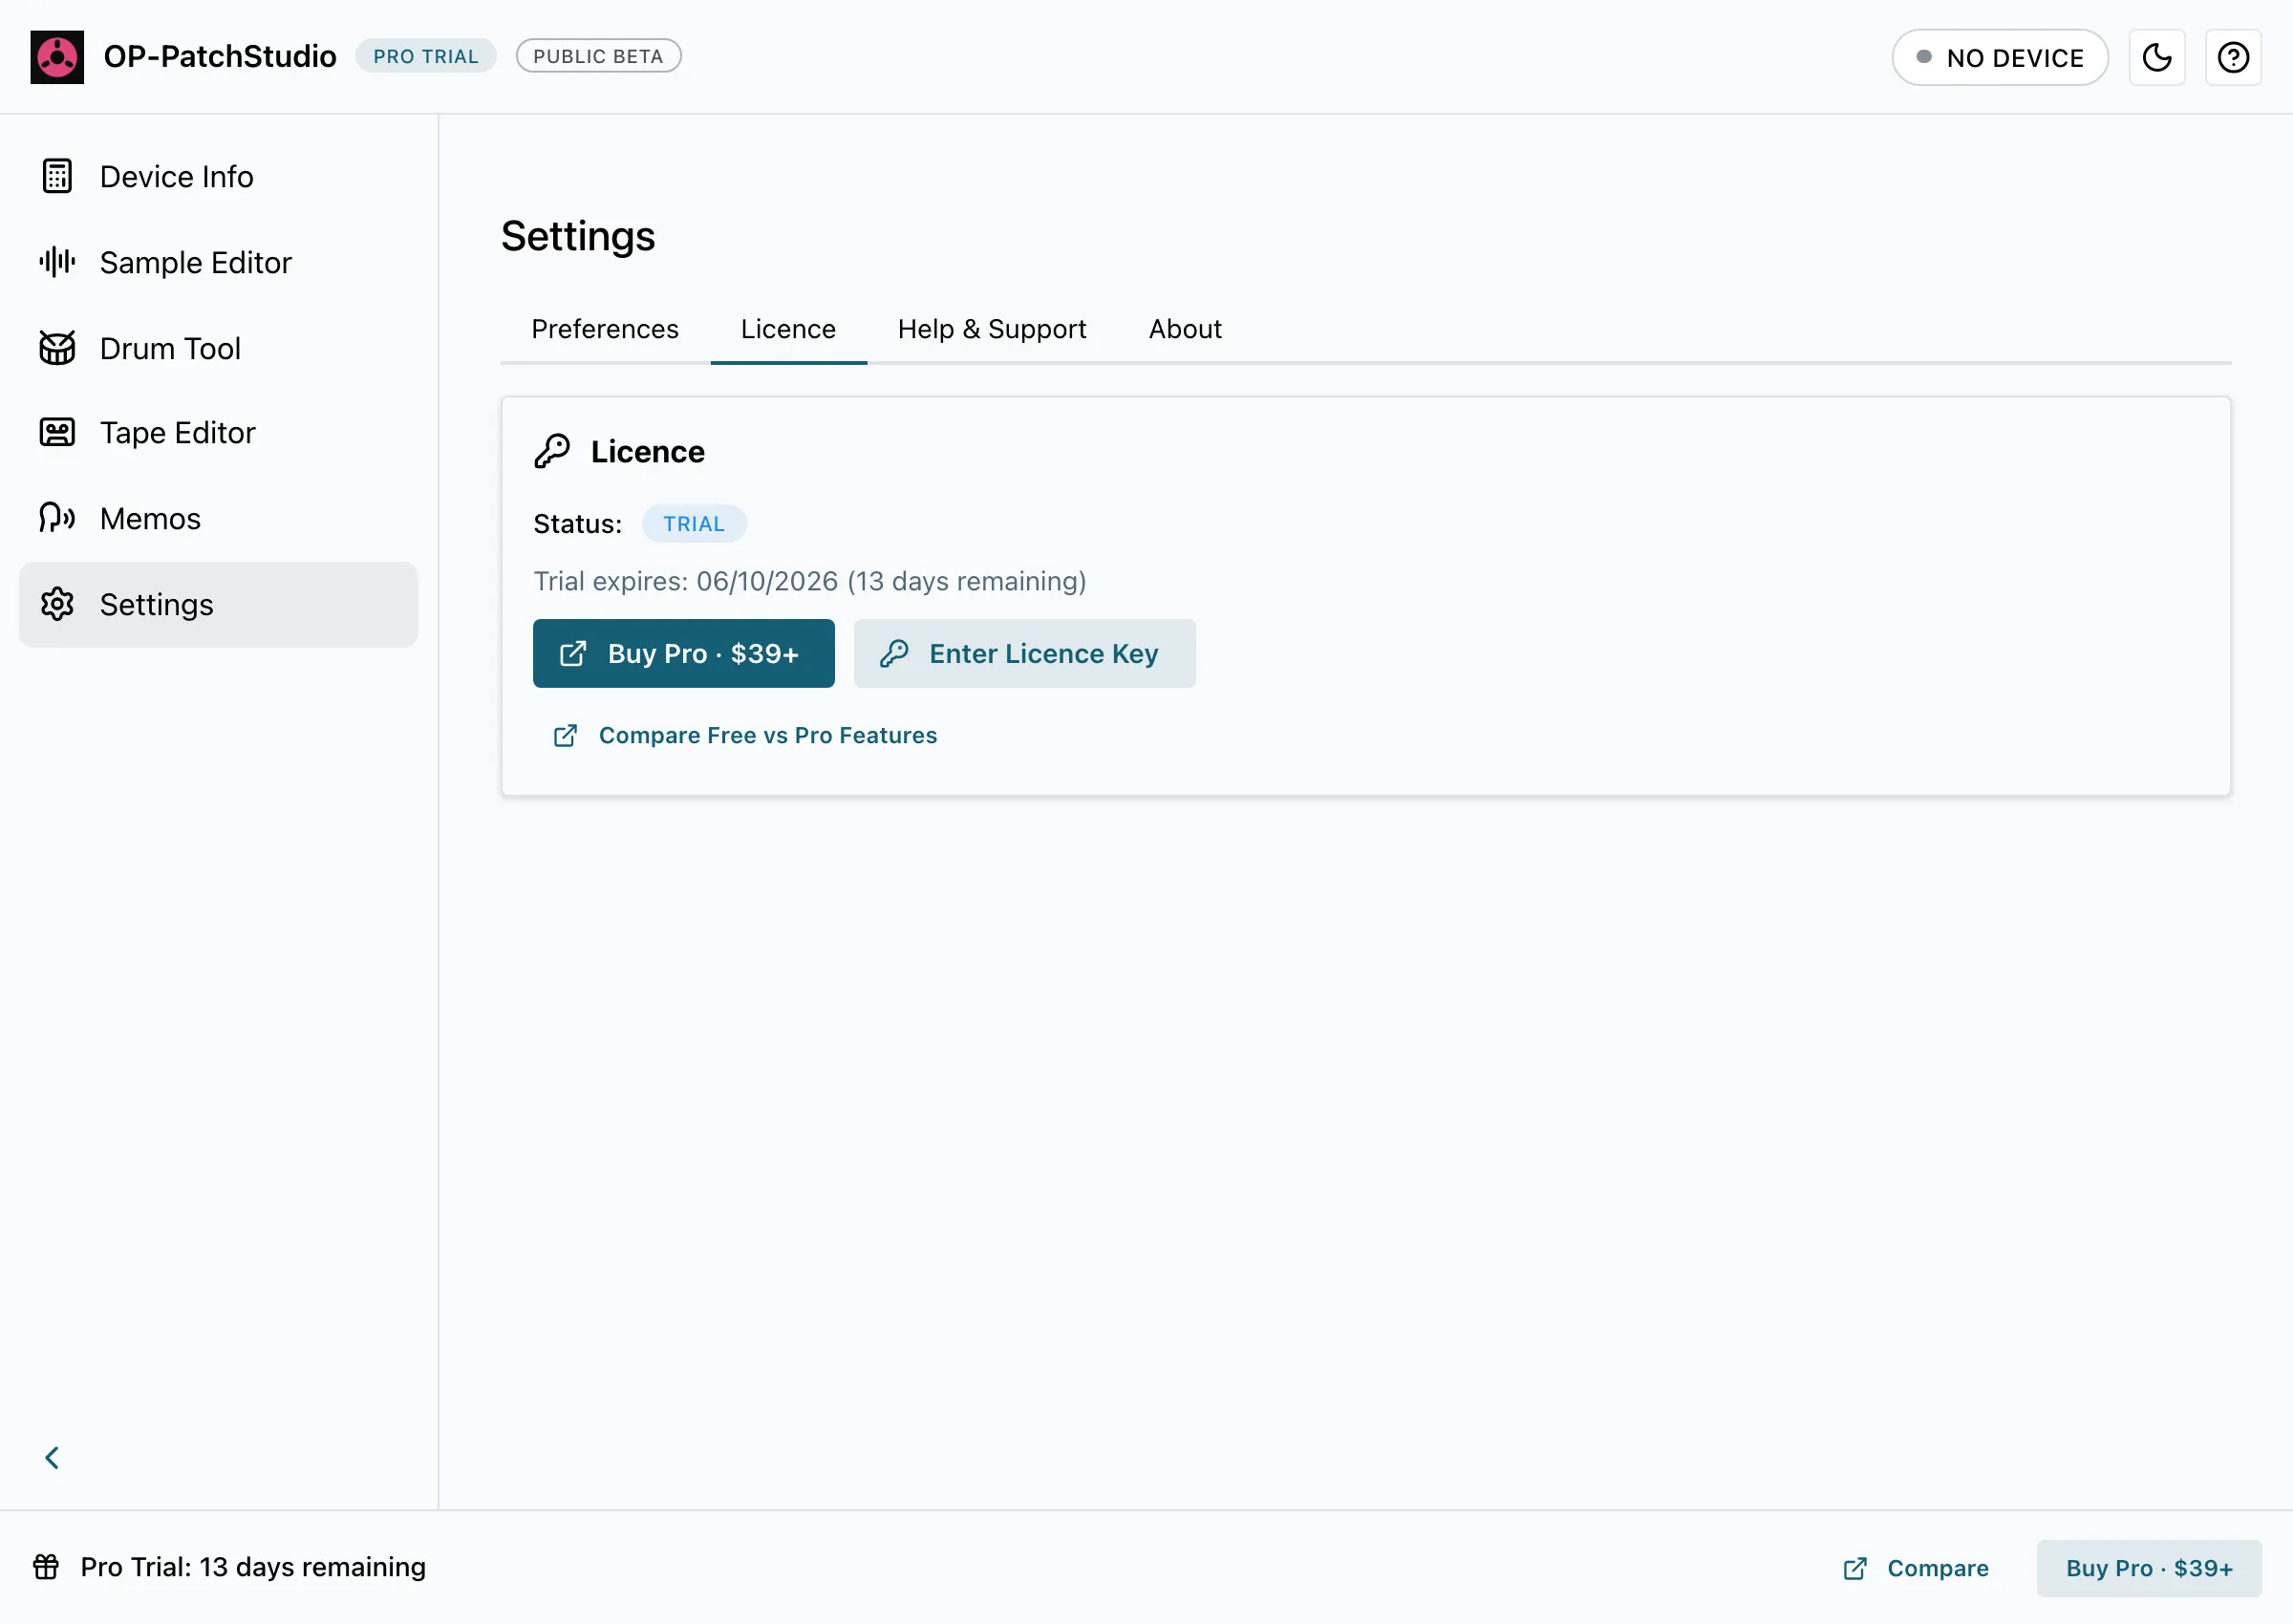Open the Help & Support tab
The width and height of the screenshot is (2293, 1624).
click(992, 329)
